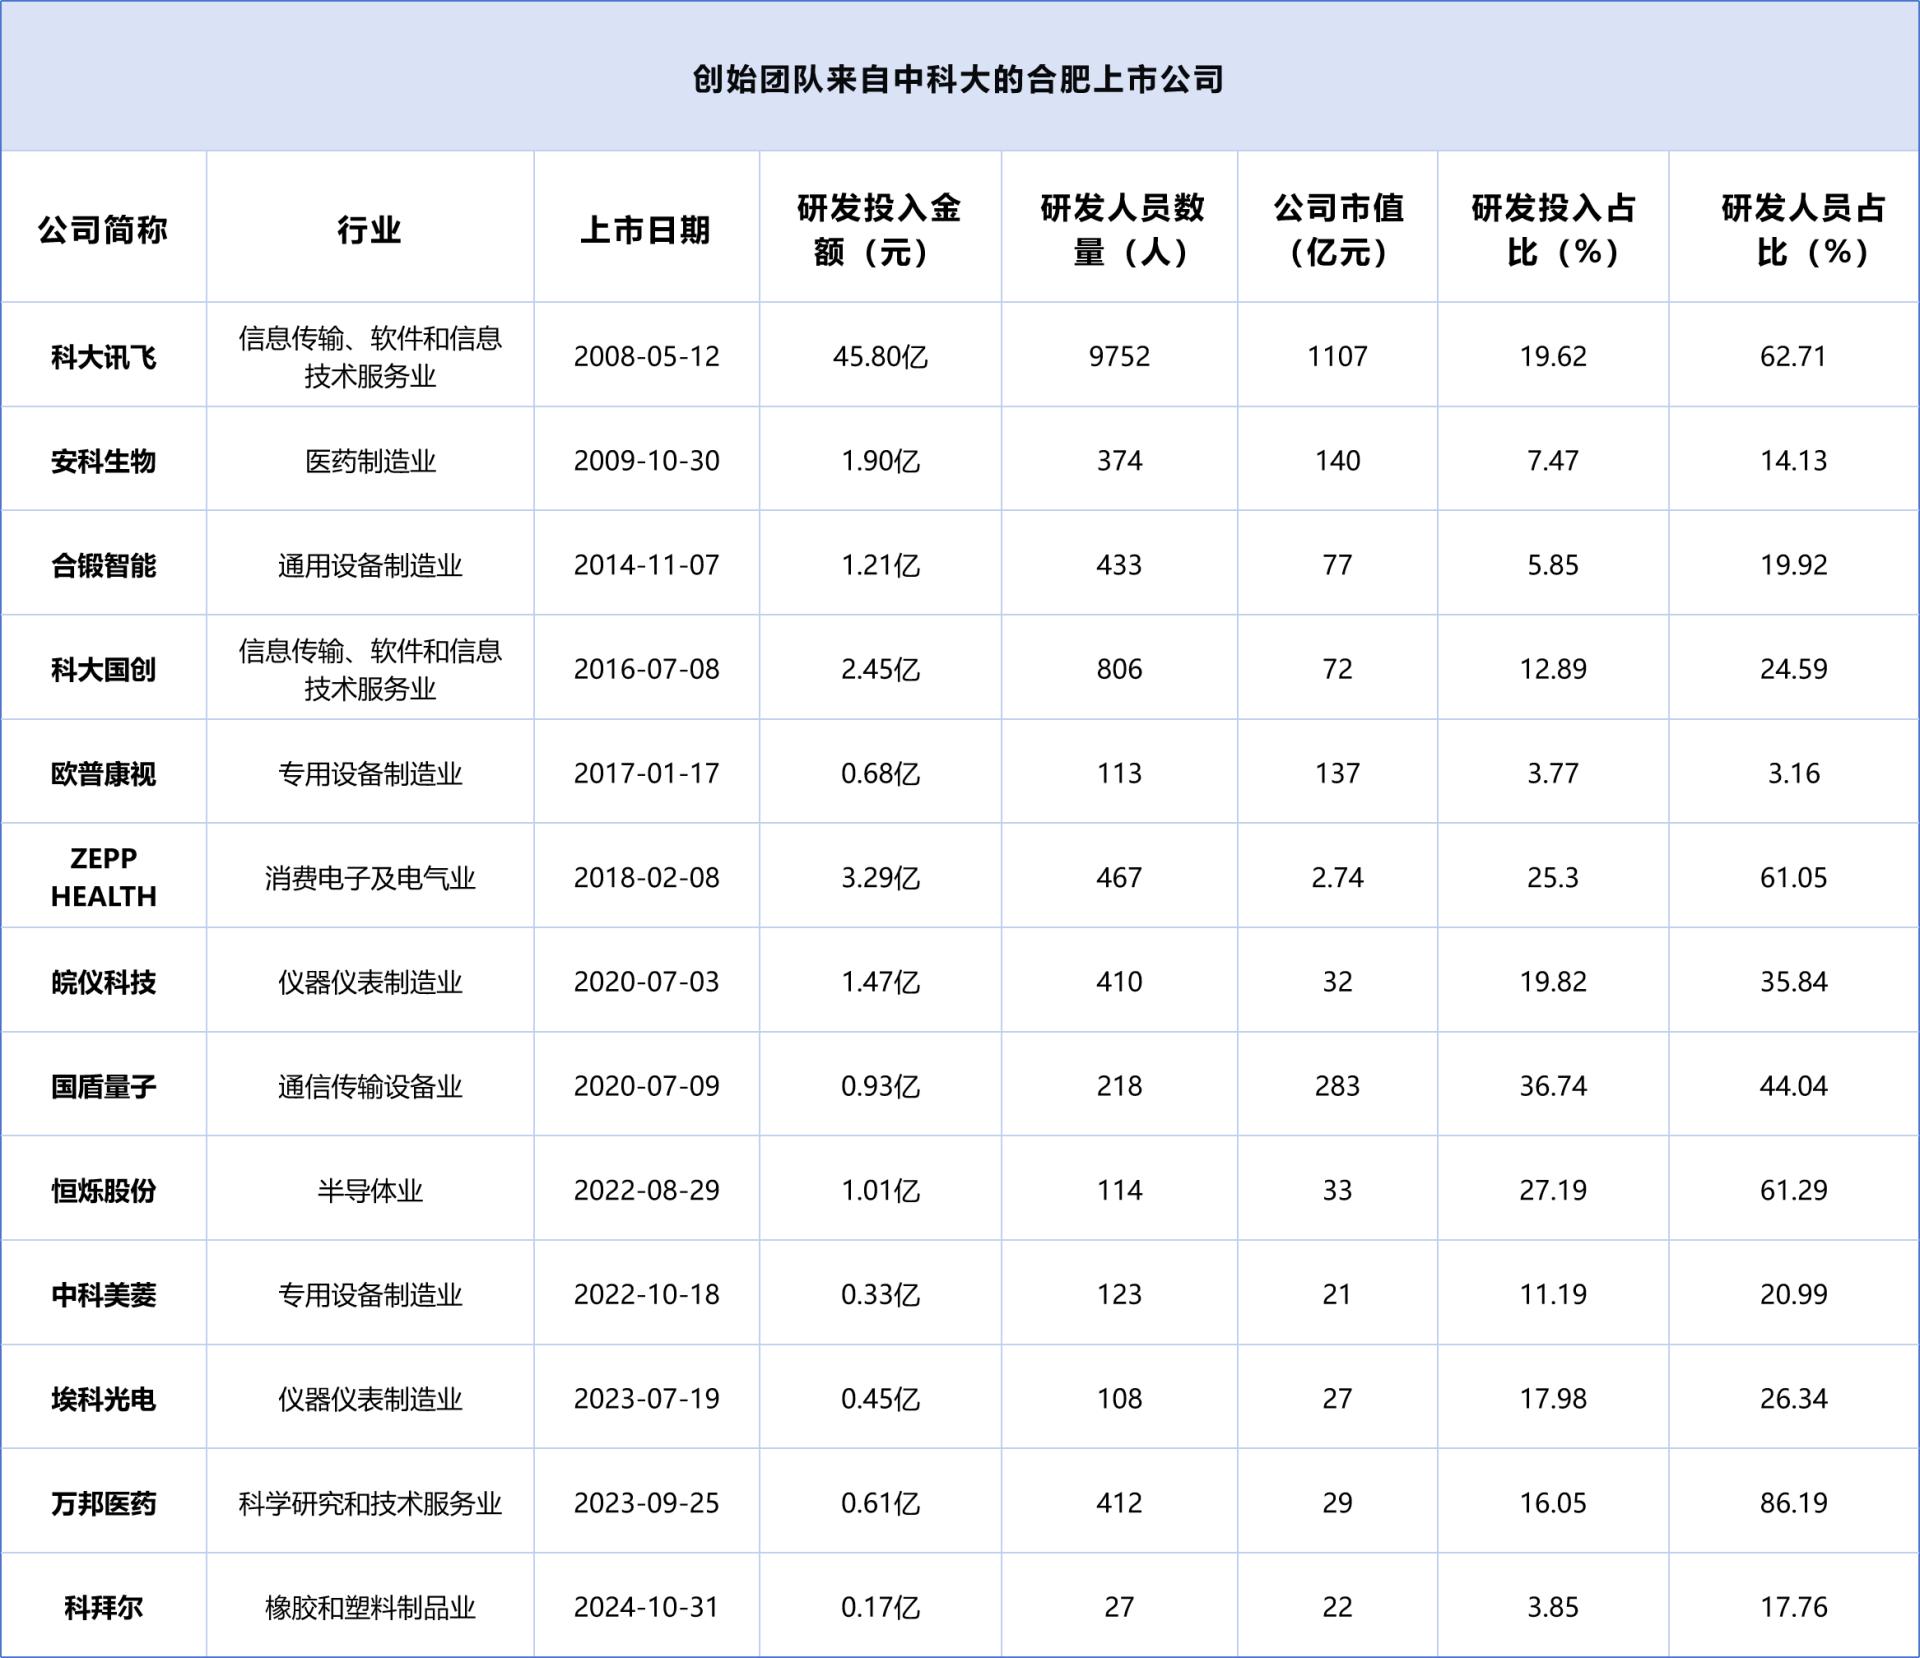Select the 45.80亿 R&D amount cell

click(880, 357)
